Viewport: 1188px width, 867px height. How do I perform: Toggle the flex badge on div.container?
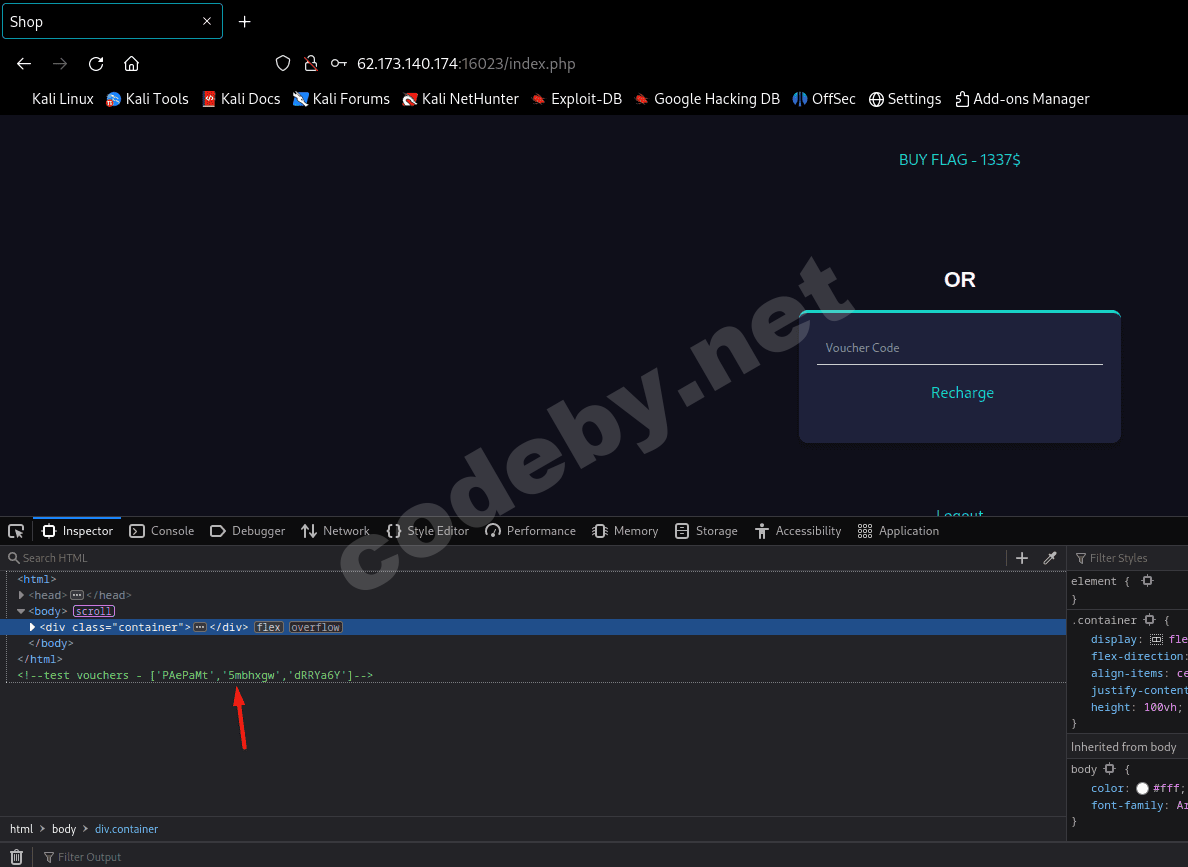pyautogui.click(x=268, y=627)
